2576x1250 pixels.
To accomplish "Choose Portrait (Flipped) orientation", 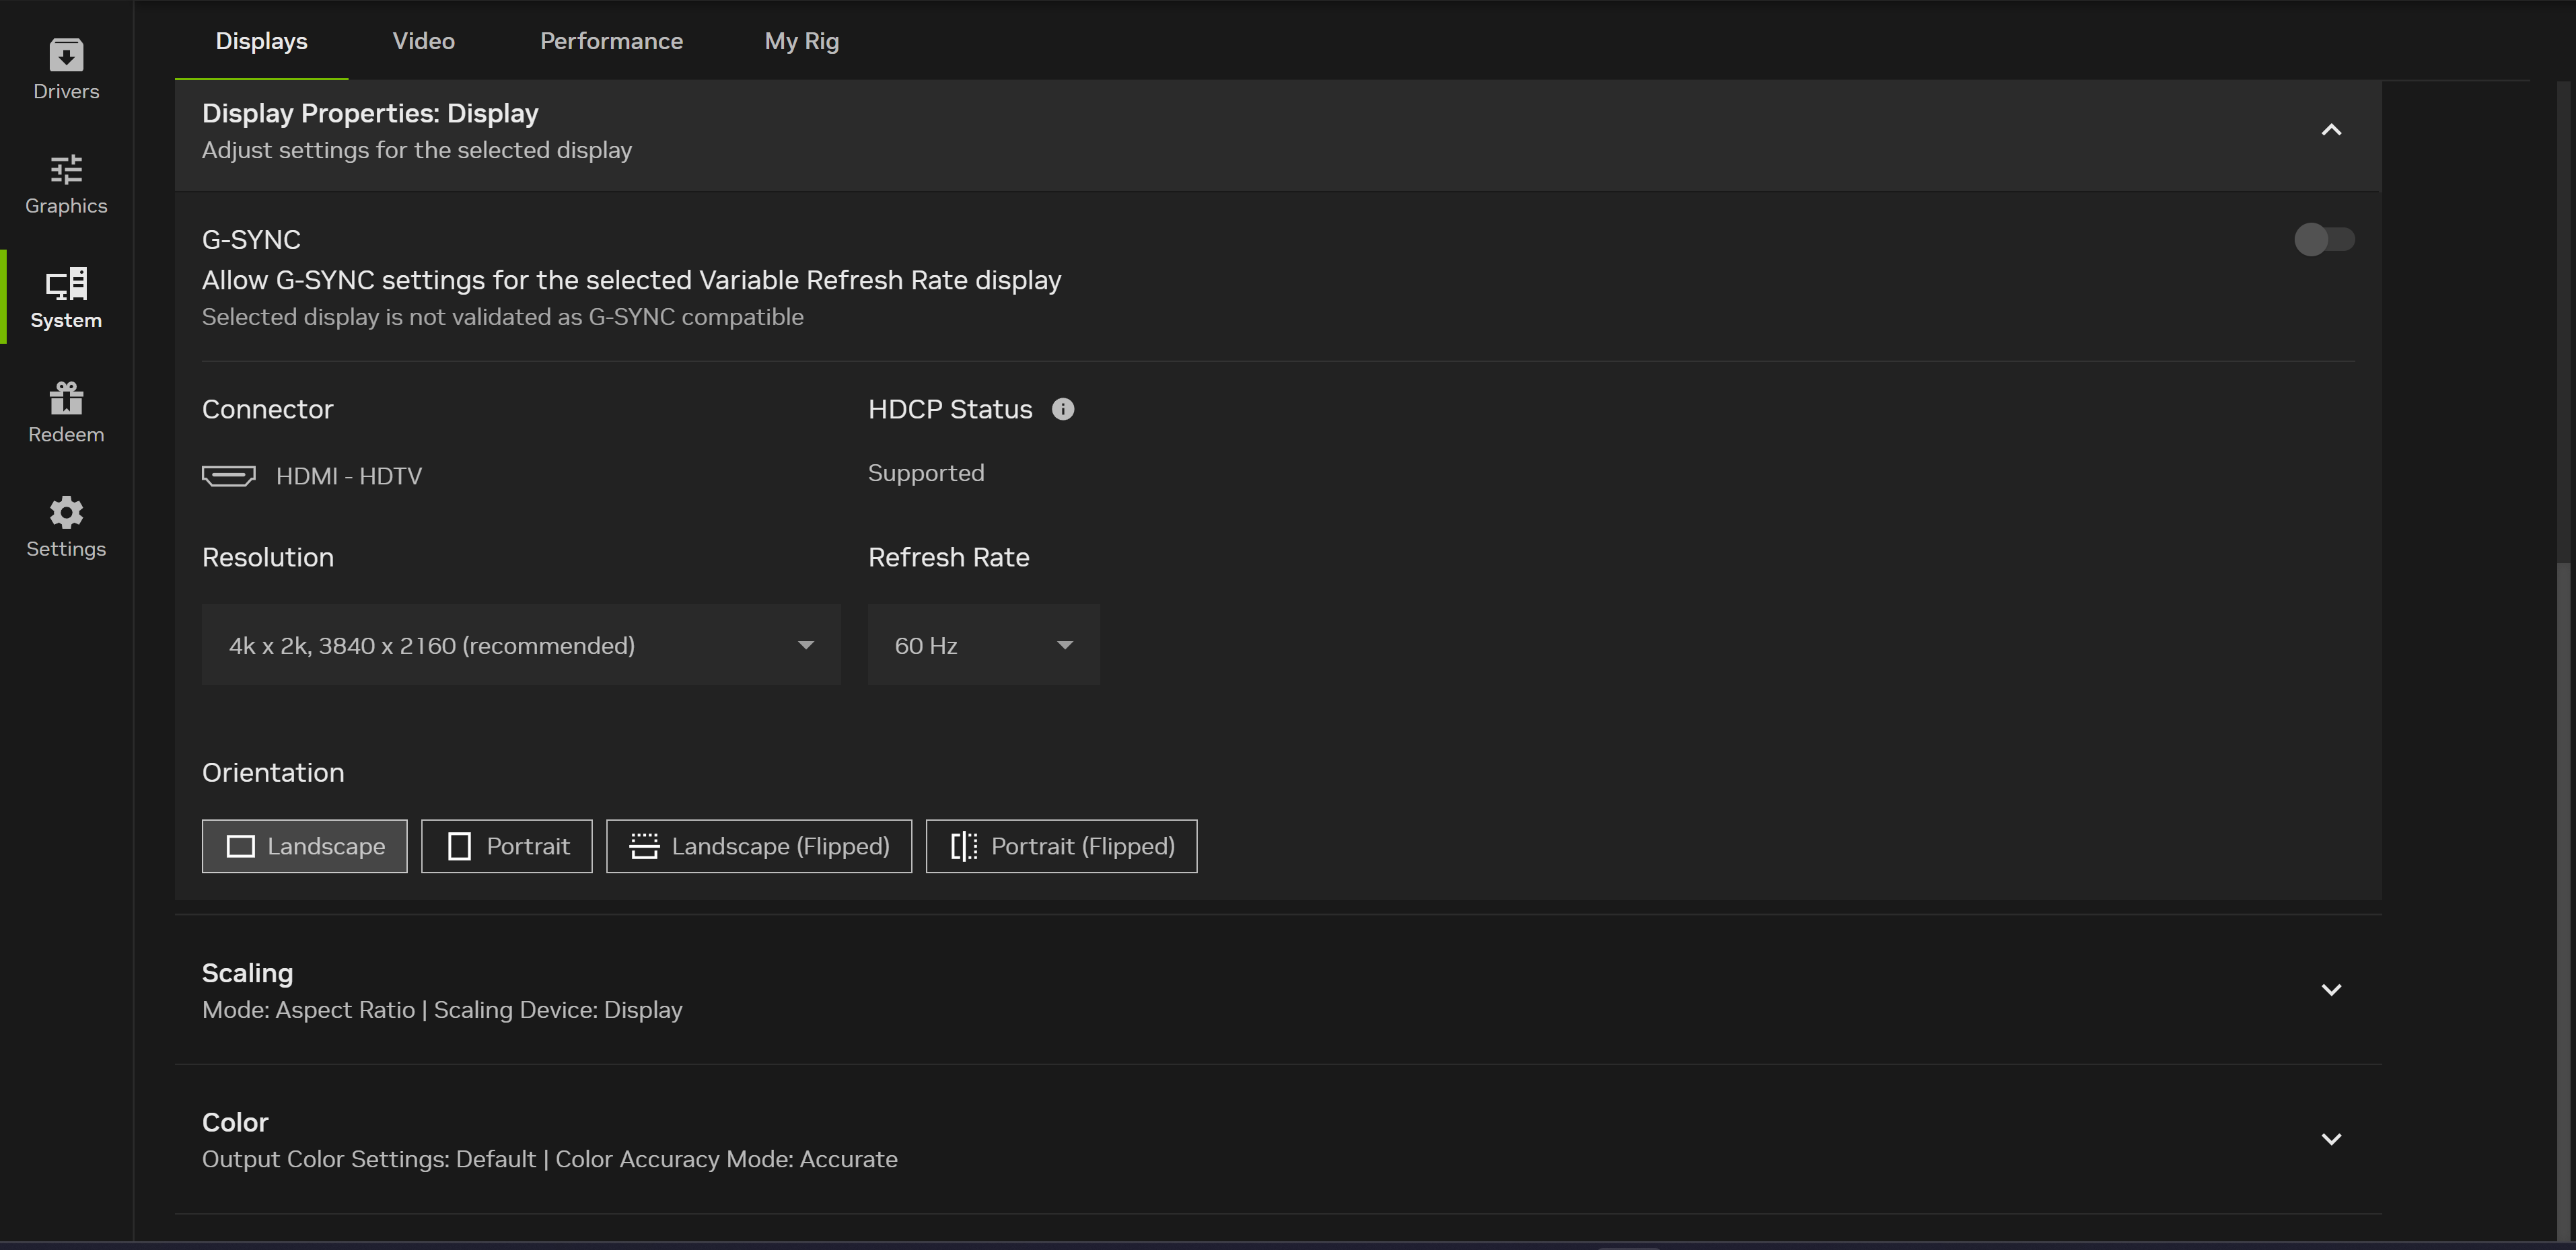I will [x=1061, y=846].
